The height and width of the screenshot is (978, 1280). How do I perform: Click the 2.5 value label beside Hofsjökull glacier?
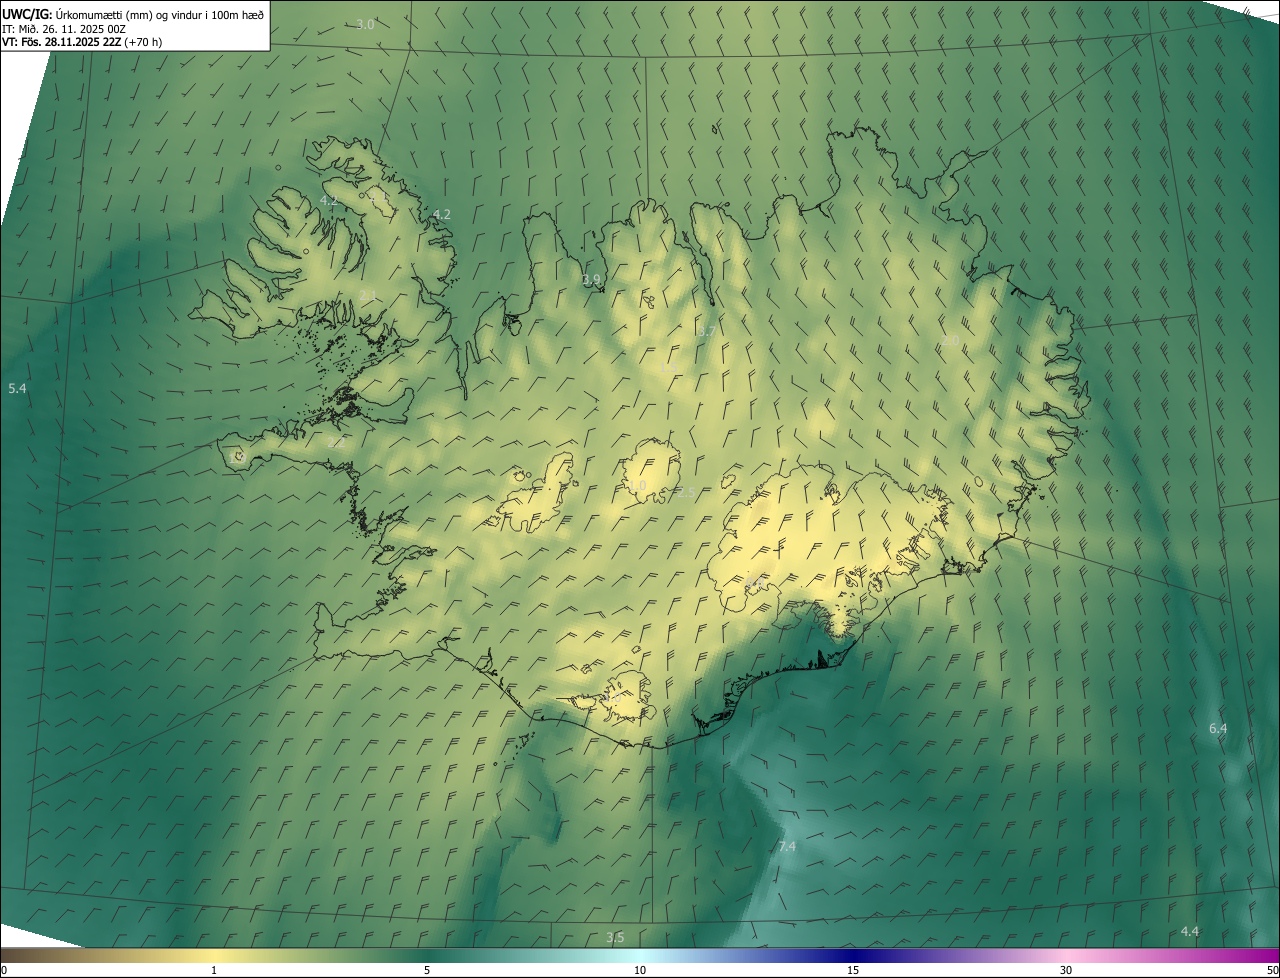click(x=686, y=493)
